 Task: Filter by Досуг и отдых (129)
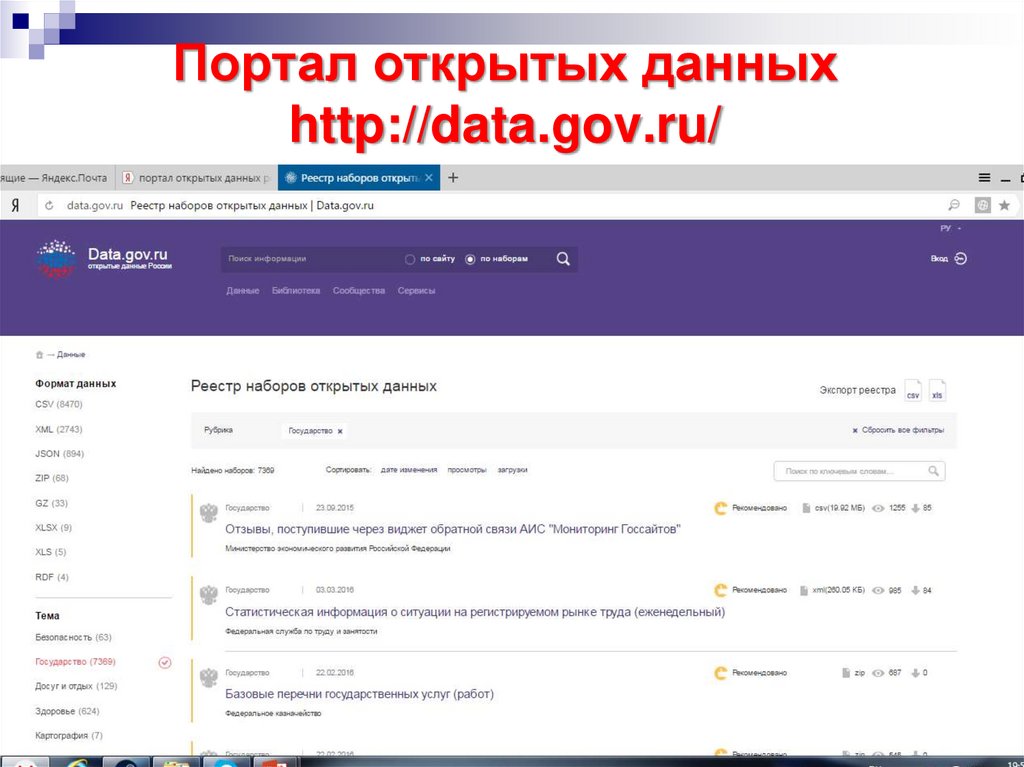coord(76,686)
